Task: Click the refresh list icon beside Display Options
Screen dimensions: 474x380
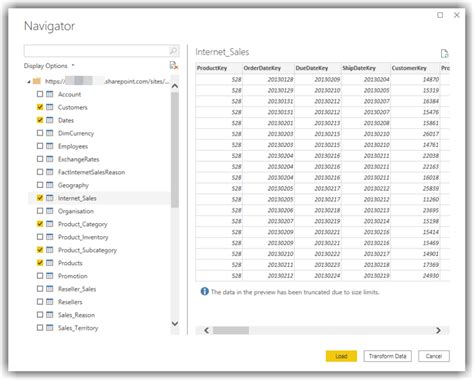Action: 174,65
